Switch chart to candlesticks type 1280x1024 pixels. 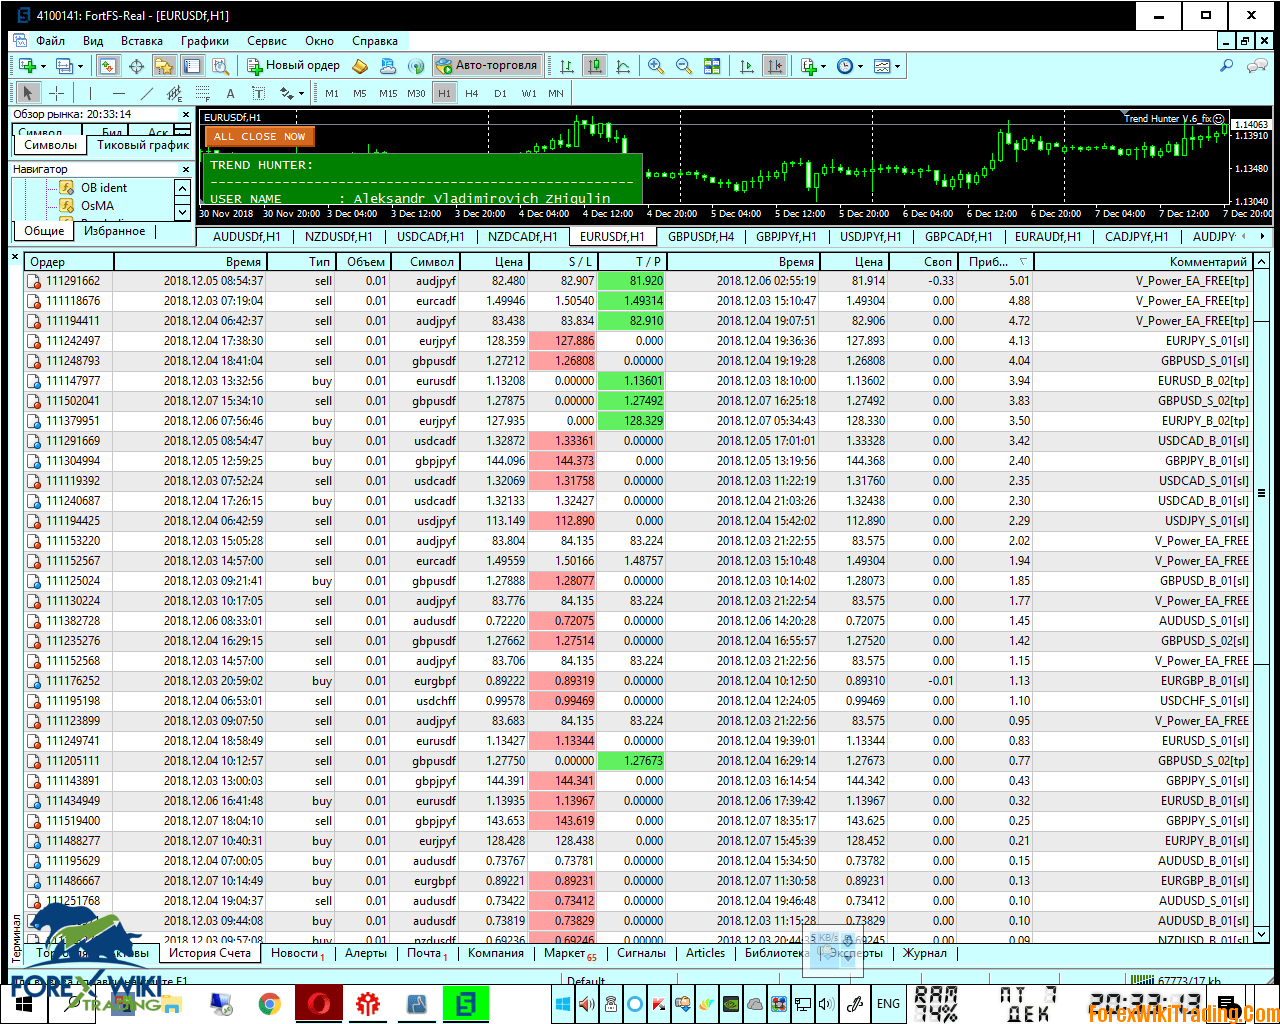(595, 66)
